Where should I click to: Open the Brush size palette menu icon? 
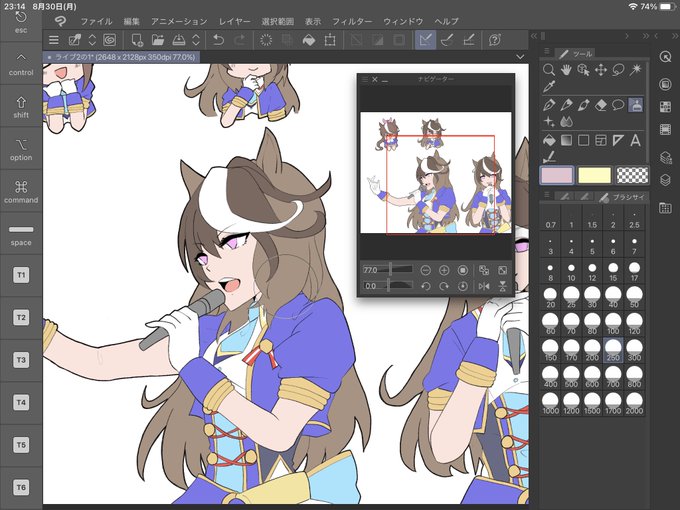pos(547,195)
